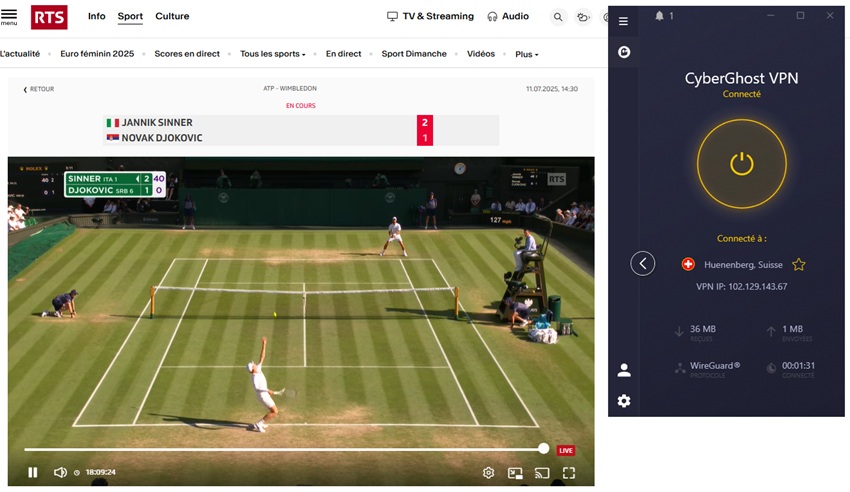850x492 pixels.
Task: Jump to LIVE in the stream
Action: 565,450
